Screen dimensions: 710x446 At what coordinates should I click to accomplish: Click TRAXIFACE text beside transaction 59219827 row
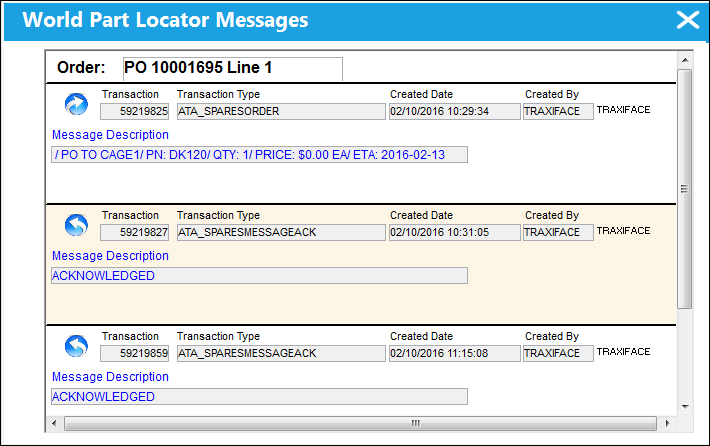[x=623, y=231]
